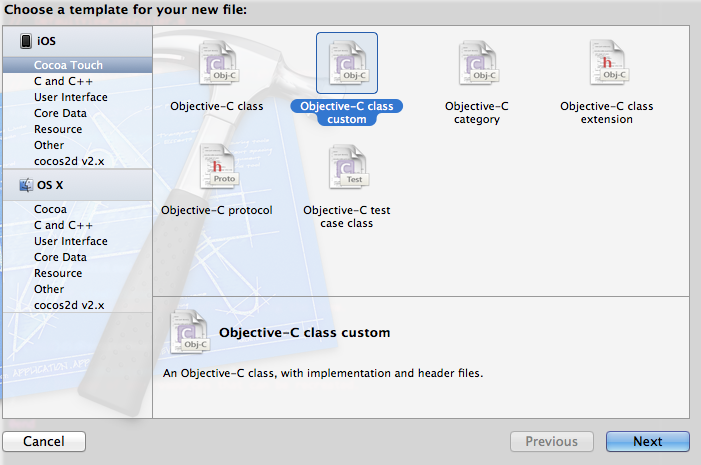Click the 'Choose a template for your new file' heading
Image resolution: width=701 pixels, height=465 pixels.
click(126, 9)
